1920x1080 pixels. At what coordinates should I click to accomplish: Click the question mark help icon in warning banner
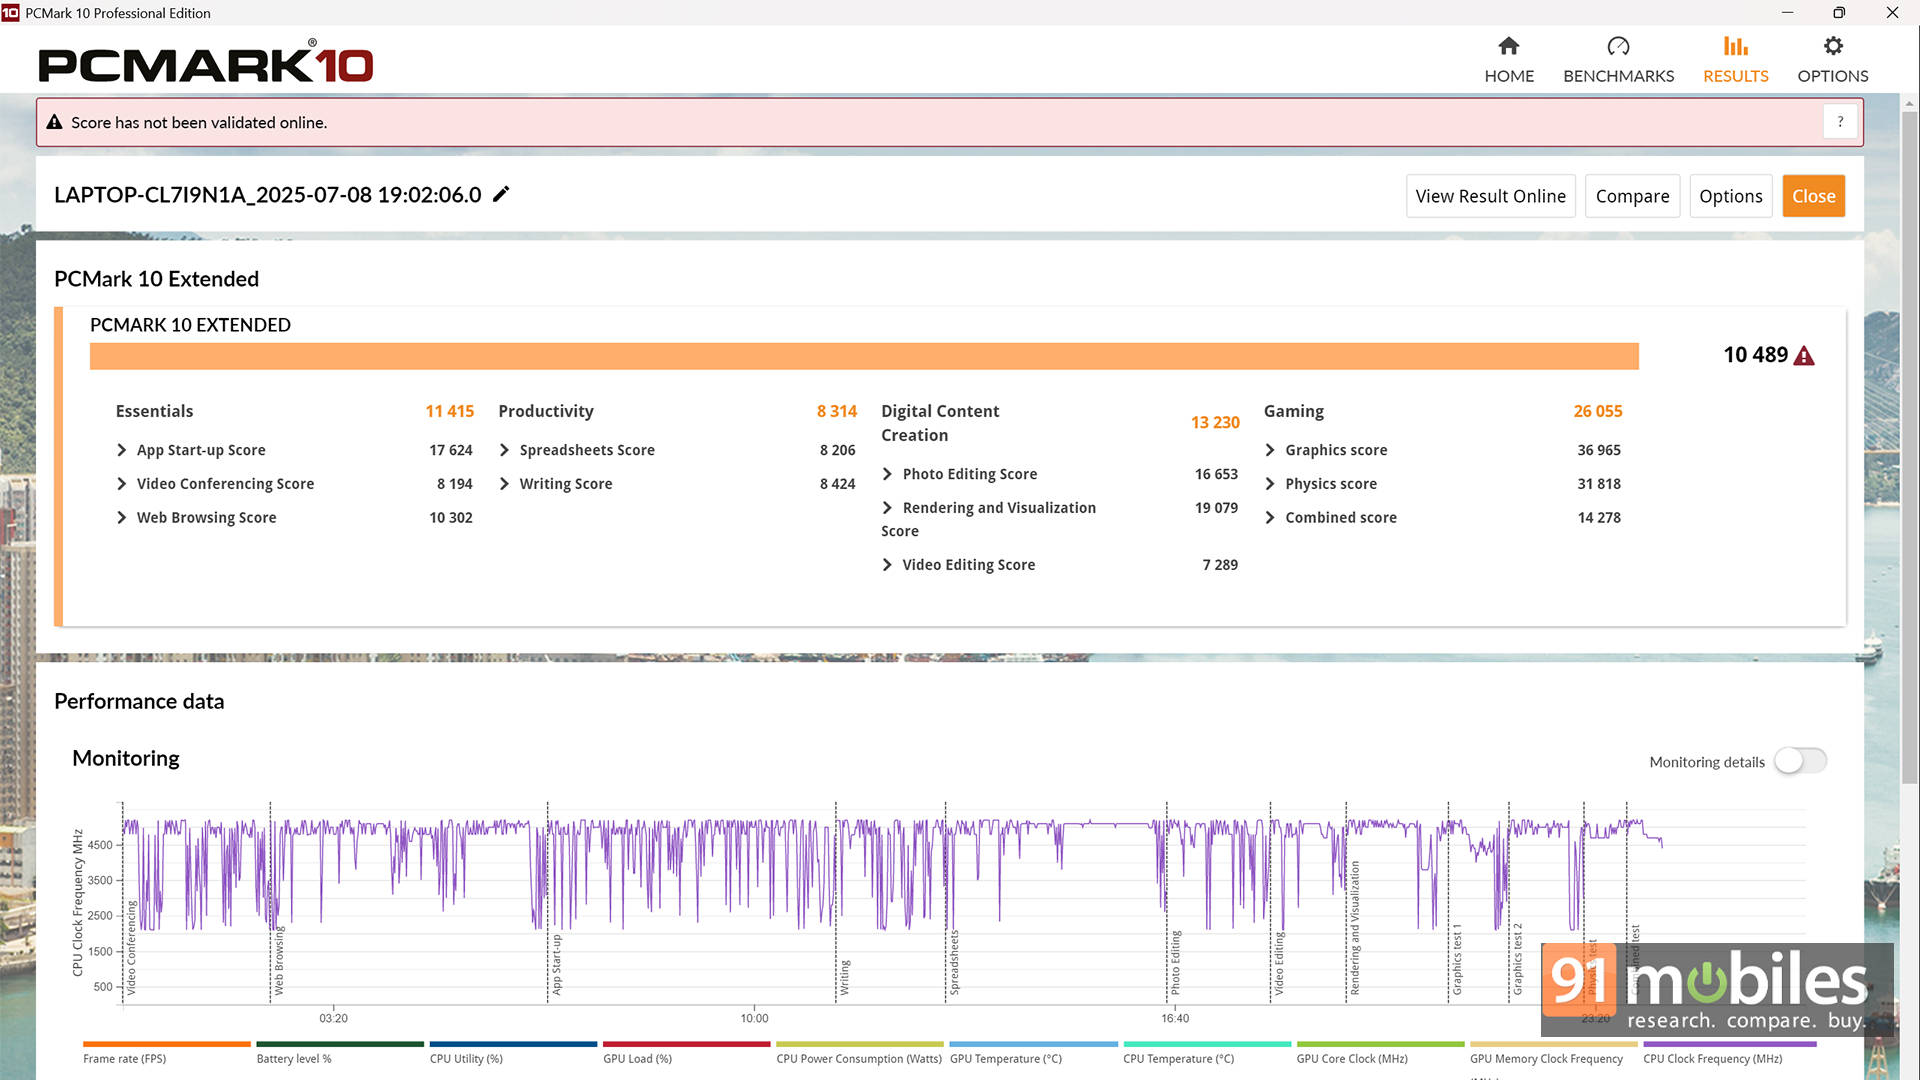[1840, 122]
